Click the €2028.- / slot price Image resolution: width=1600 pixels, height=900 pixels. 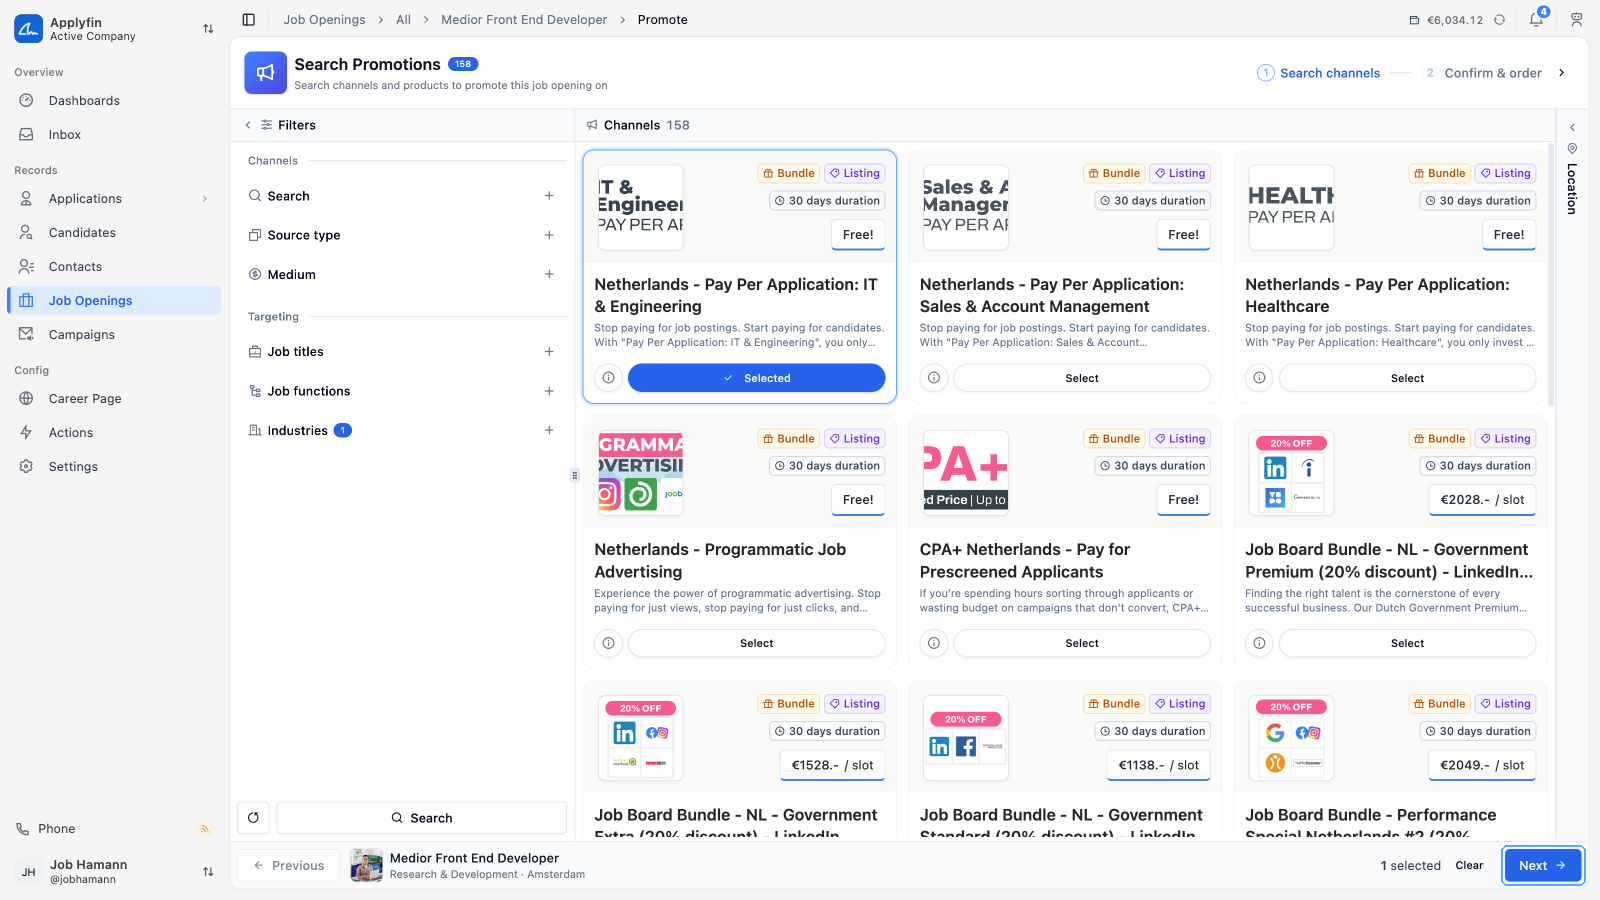click(1482, 500)
